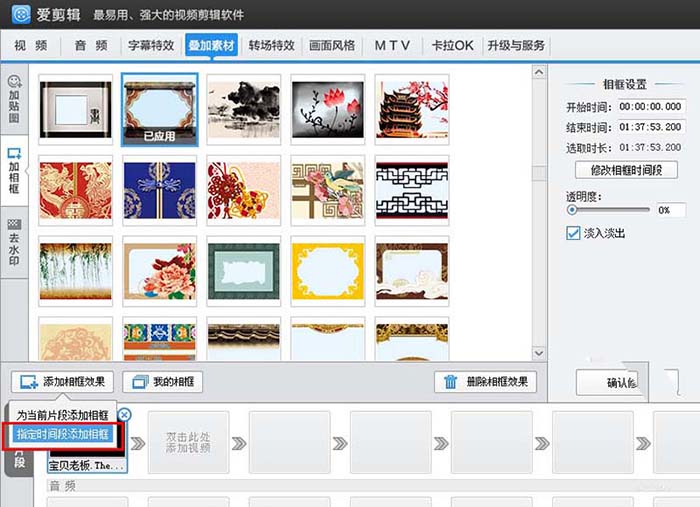Click the blue X on the video clip
This screenshot has height=507, width=700.
(x=124, y=414)
